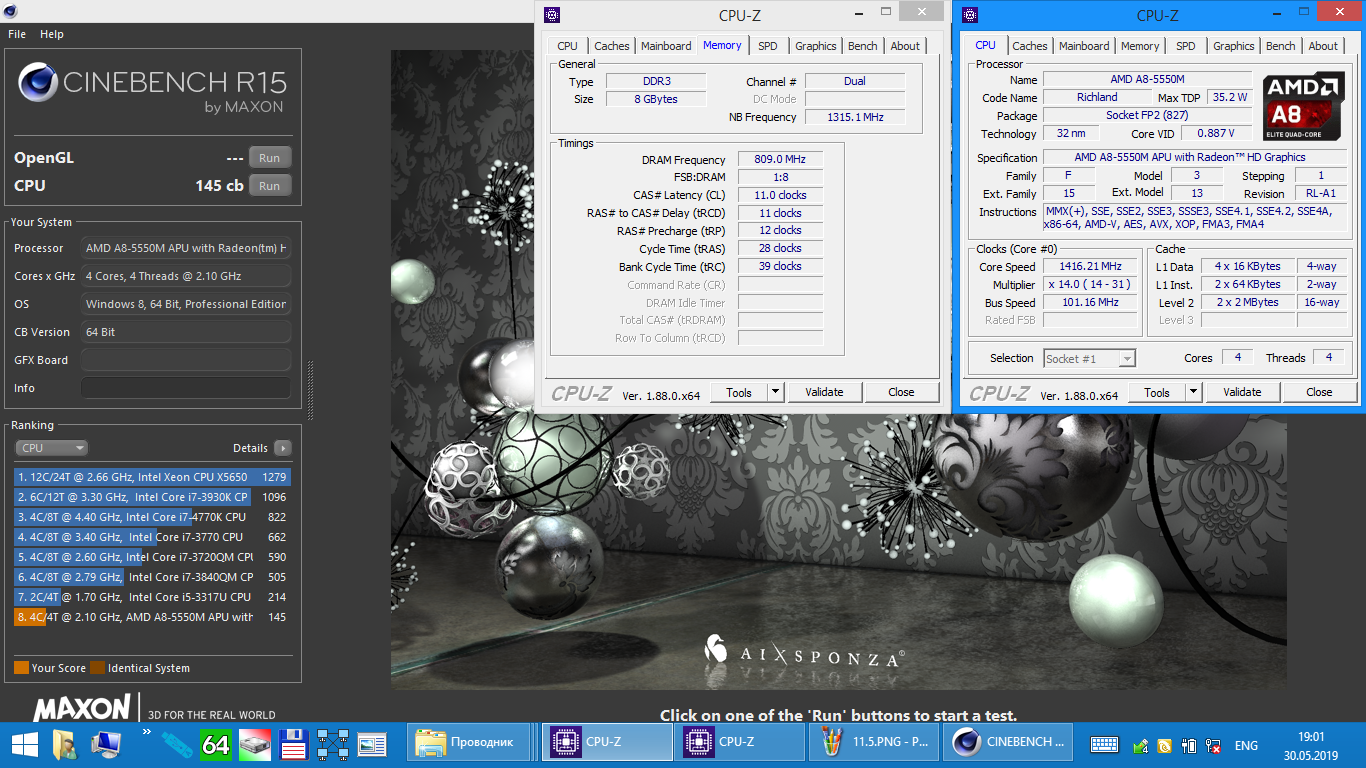The image size is (1366, 768).
Task: Select the Intel Xeon CPU X5650 ranking row
Action: click(x=152, y=477)
